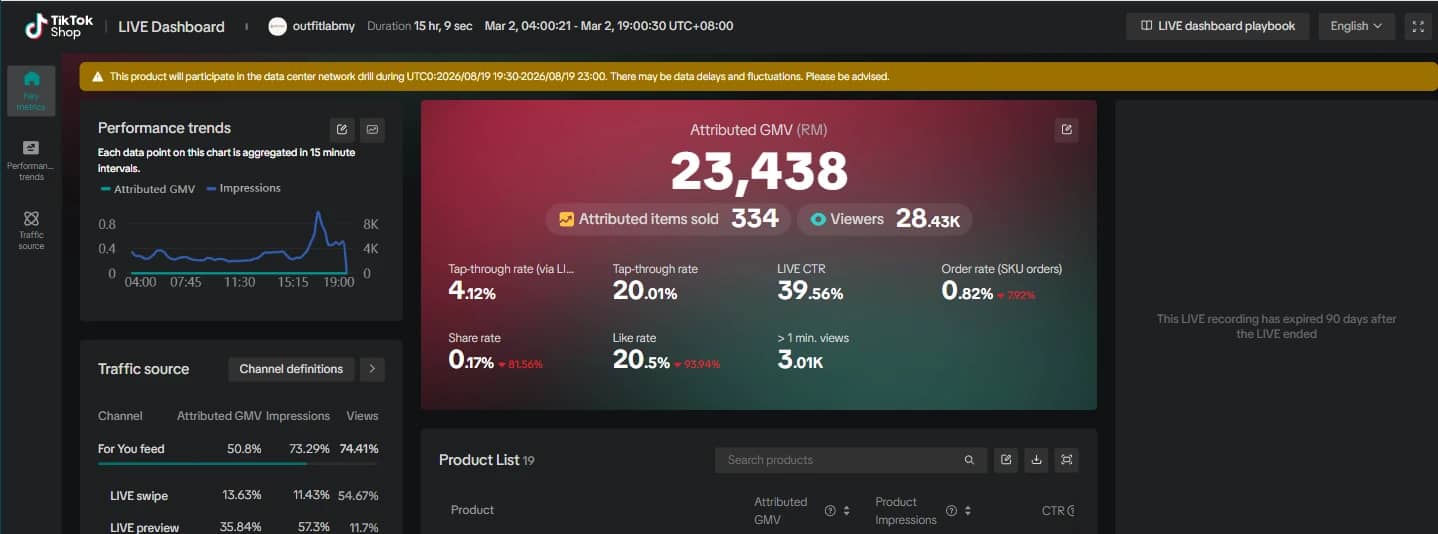1438x534 pixels.
Task: Click the Viewers 28.43K pill
Action: (885, 219)
